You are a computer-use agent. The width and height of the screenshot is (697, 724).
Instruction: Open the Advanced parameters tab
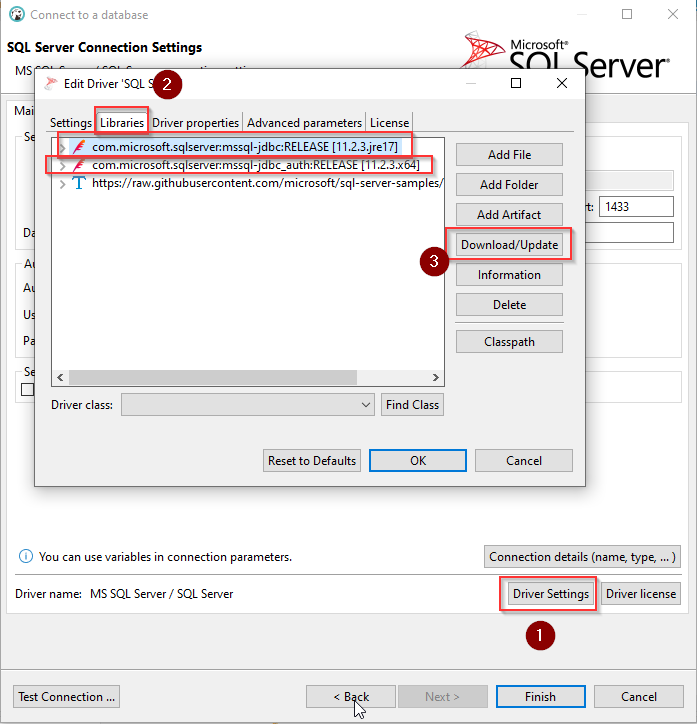pos(304,123)
